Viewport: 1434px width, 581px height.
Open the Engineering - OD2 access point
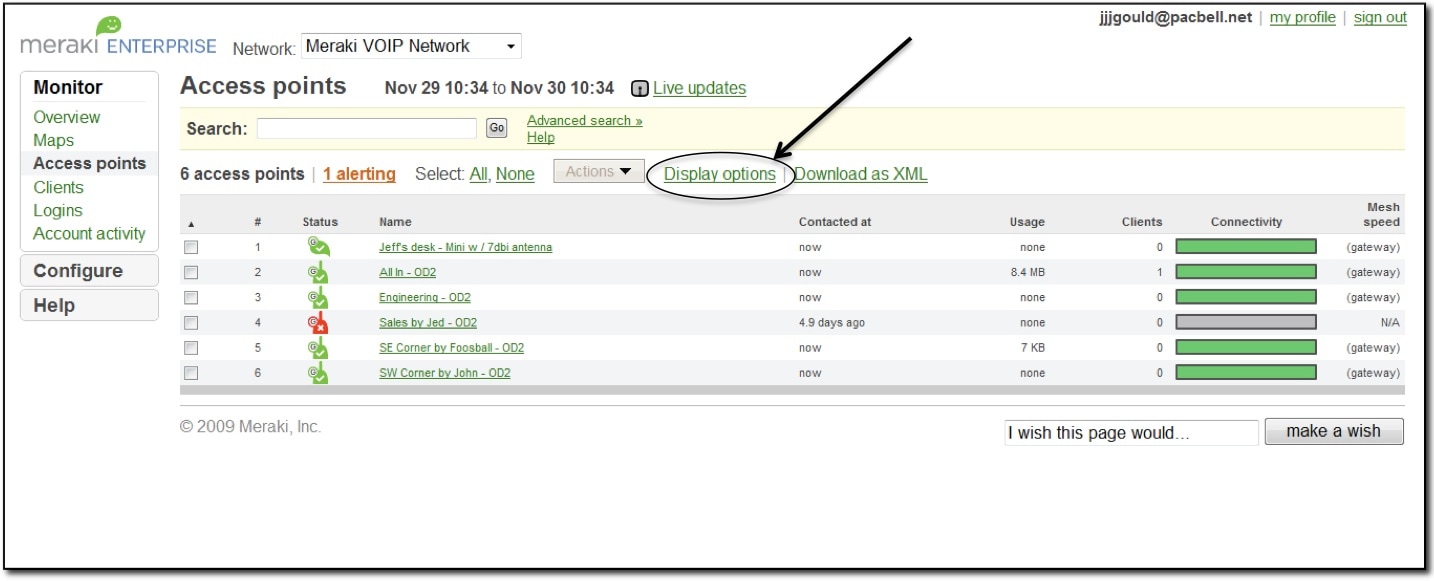425,297
